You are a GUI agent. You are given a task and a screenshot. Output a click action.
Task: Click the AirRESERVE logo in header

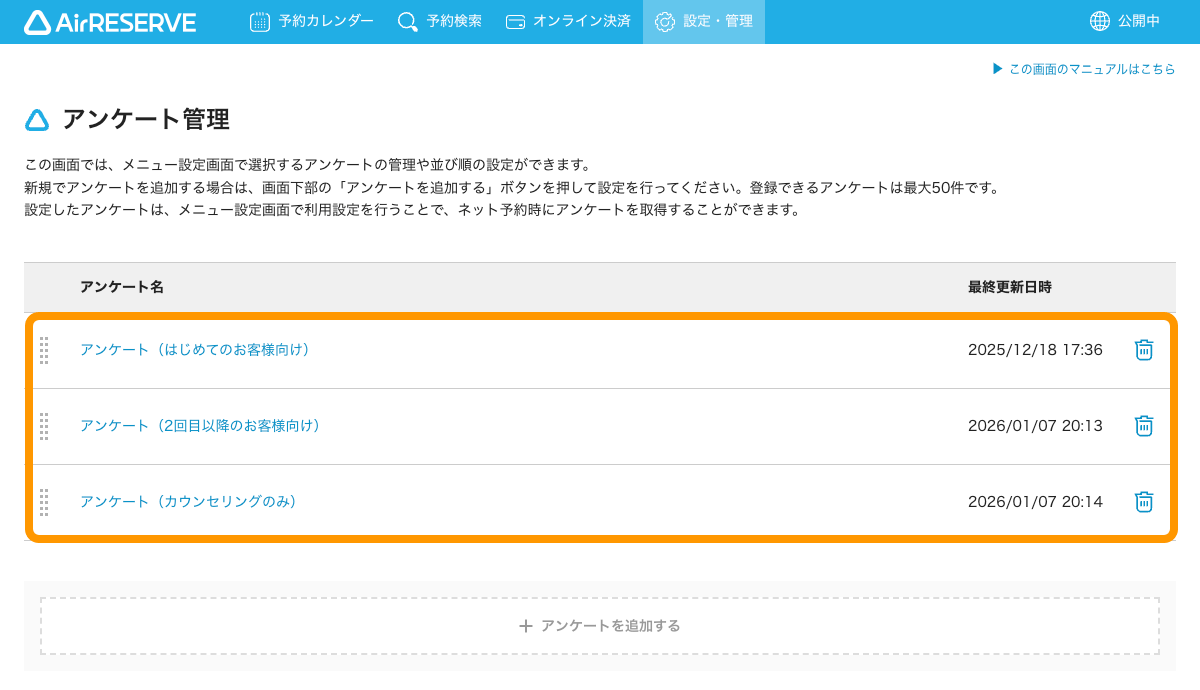pos(110,22)
